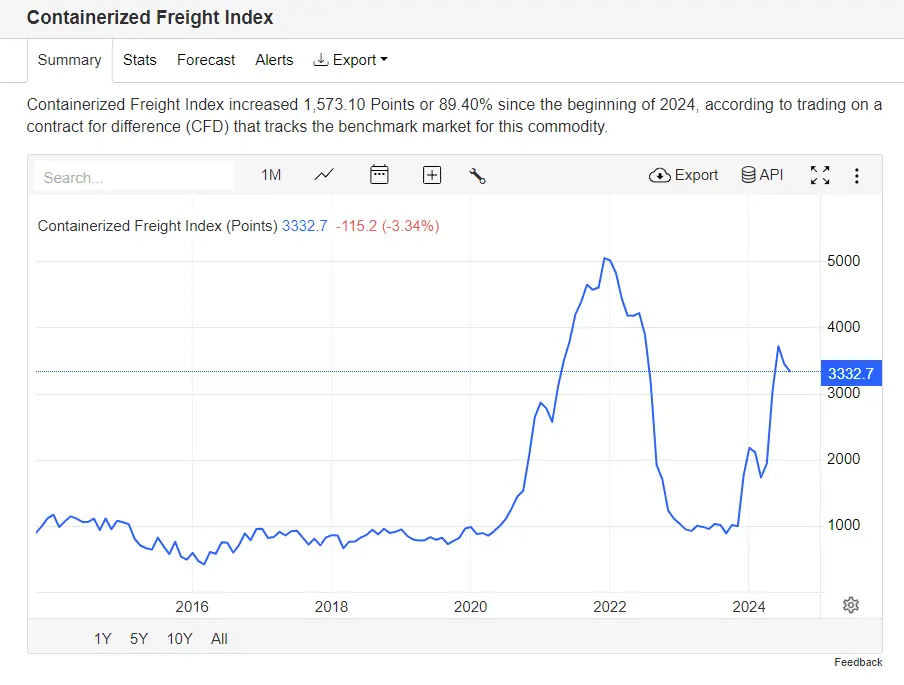Screen dimensions: 904x685
Task: Select the 1Y time range
Action: click(x=103, y=638)
